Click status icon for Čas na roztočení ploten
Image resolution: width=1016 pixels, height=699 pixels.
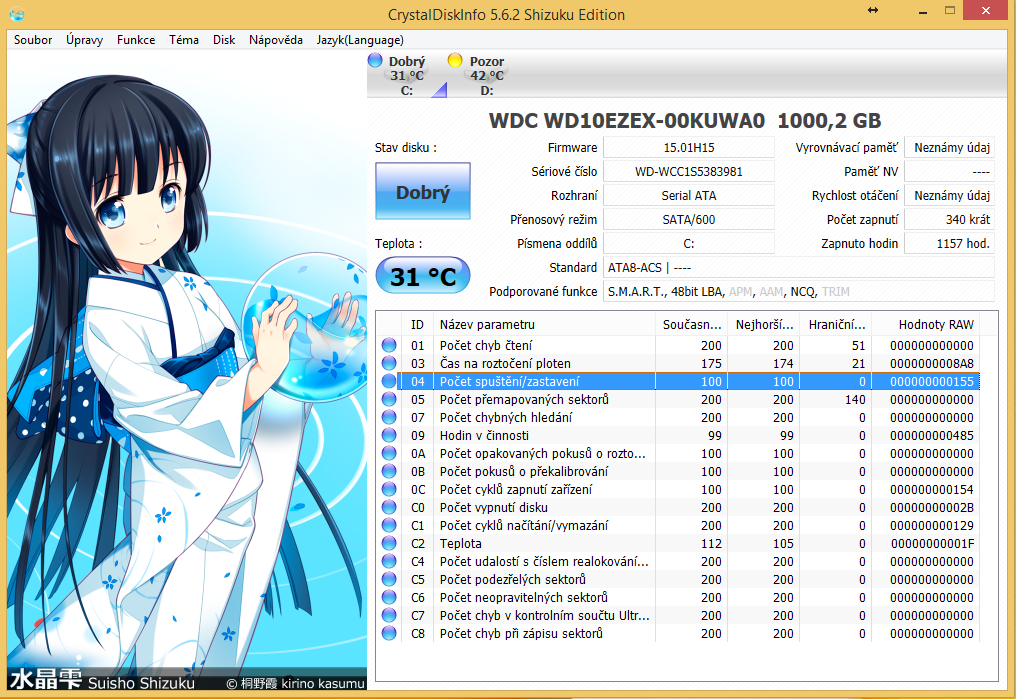(389, 363)
